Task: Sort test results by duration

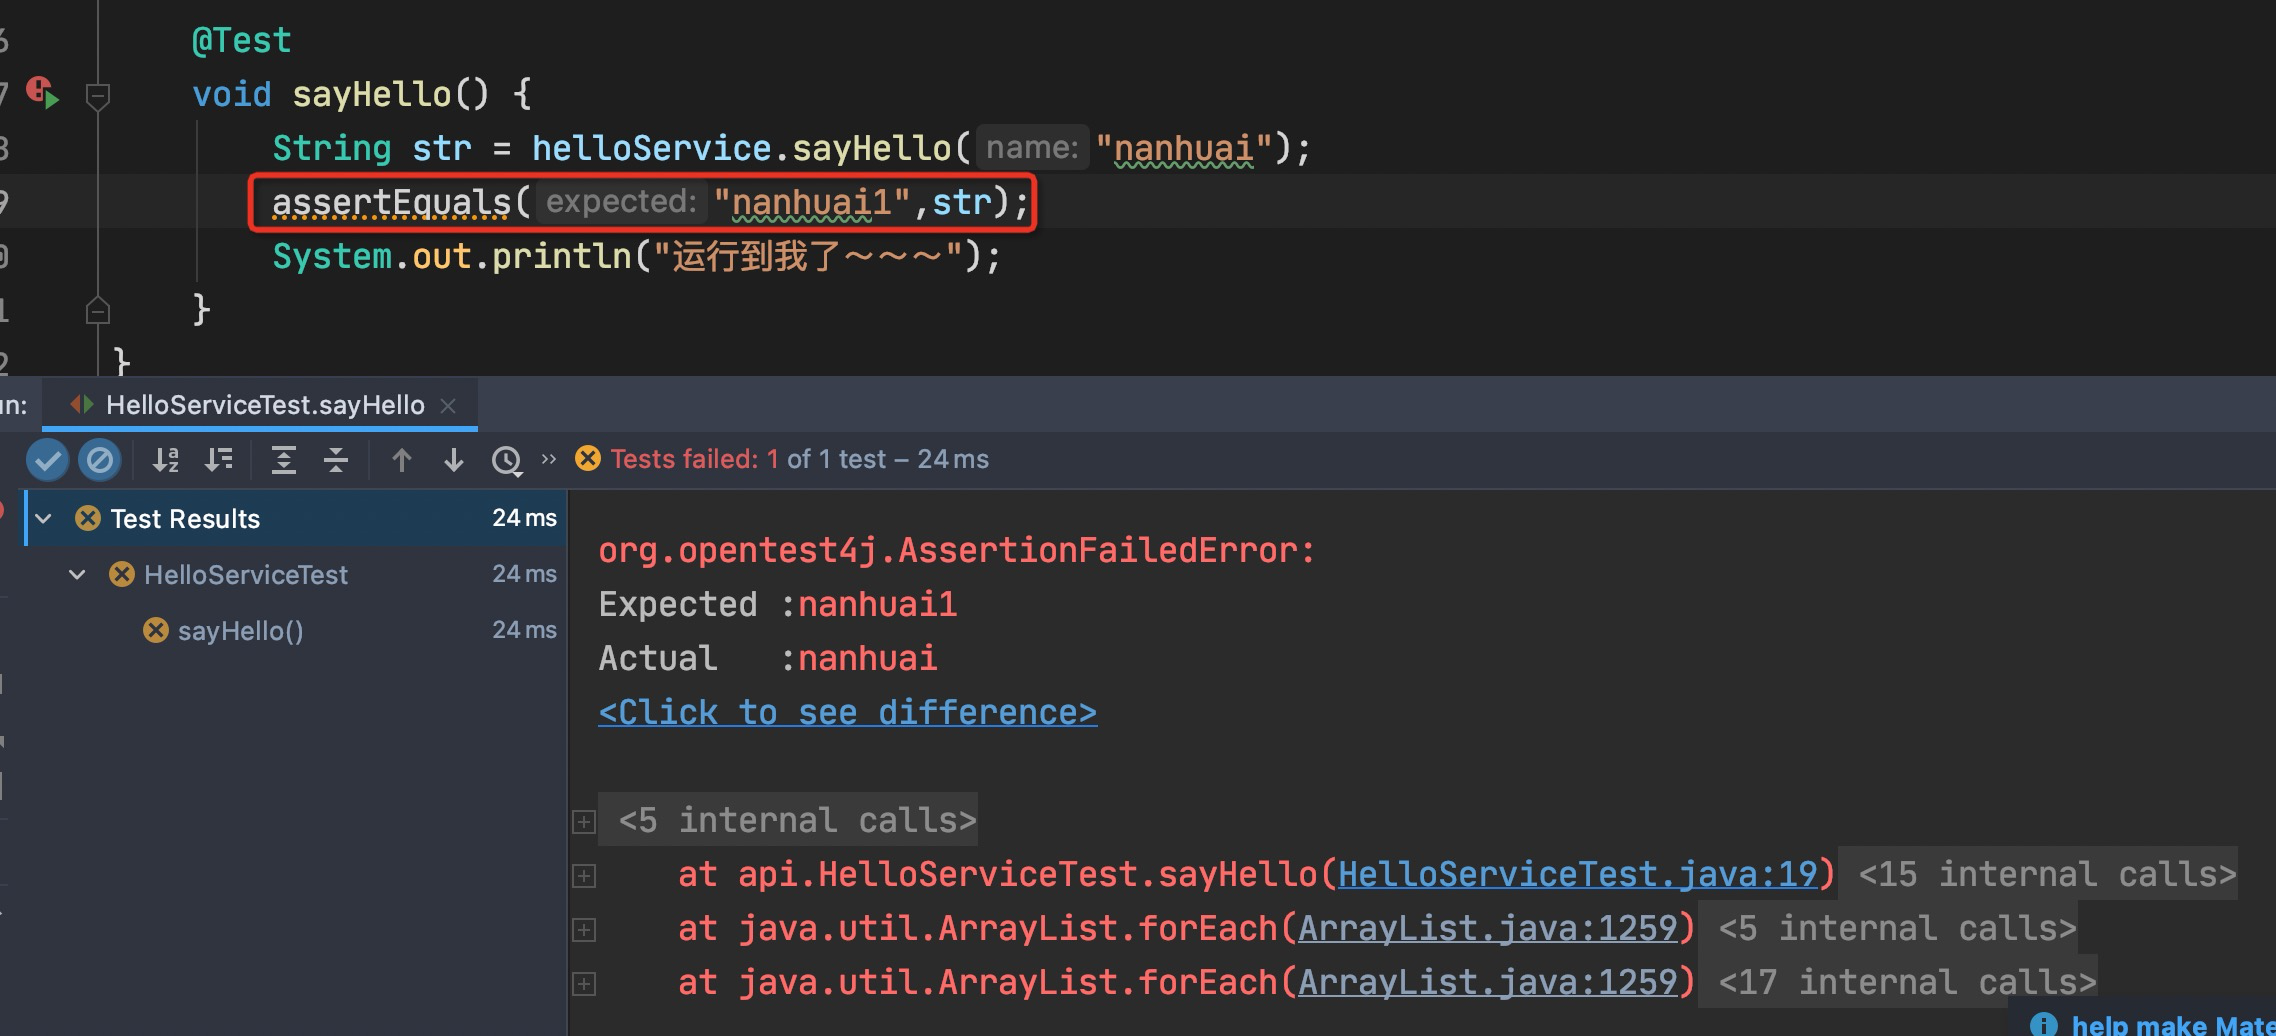Action: click(218, 460)
